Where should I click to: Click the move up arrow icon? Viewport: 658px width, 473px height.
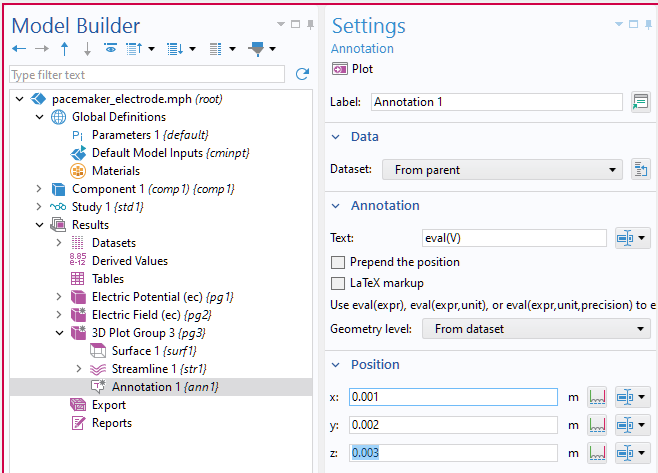pyautogui.click(x=65, y=48)
